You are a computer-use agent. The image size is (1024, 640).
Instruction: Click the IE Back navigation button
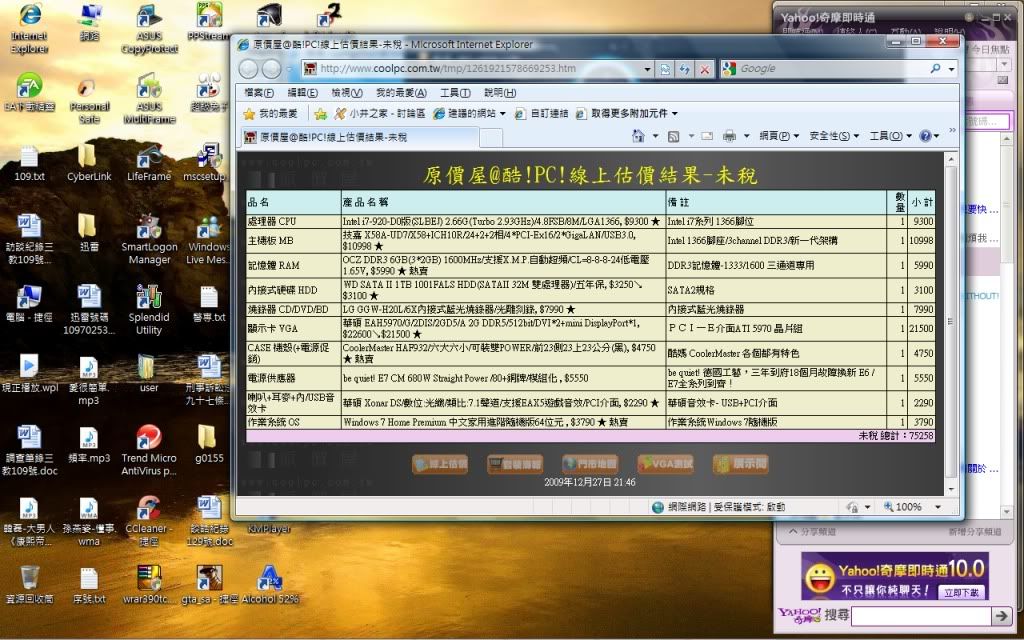tap(247, 69)
